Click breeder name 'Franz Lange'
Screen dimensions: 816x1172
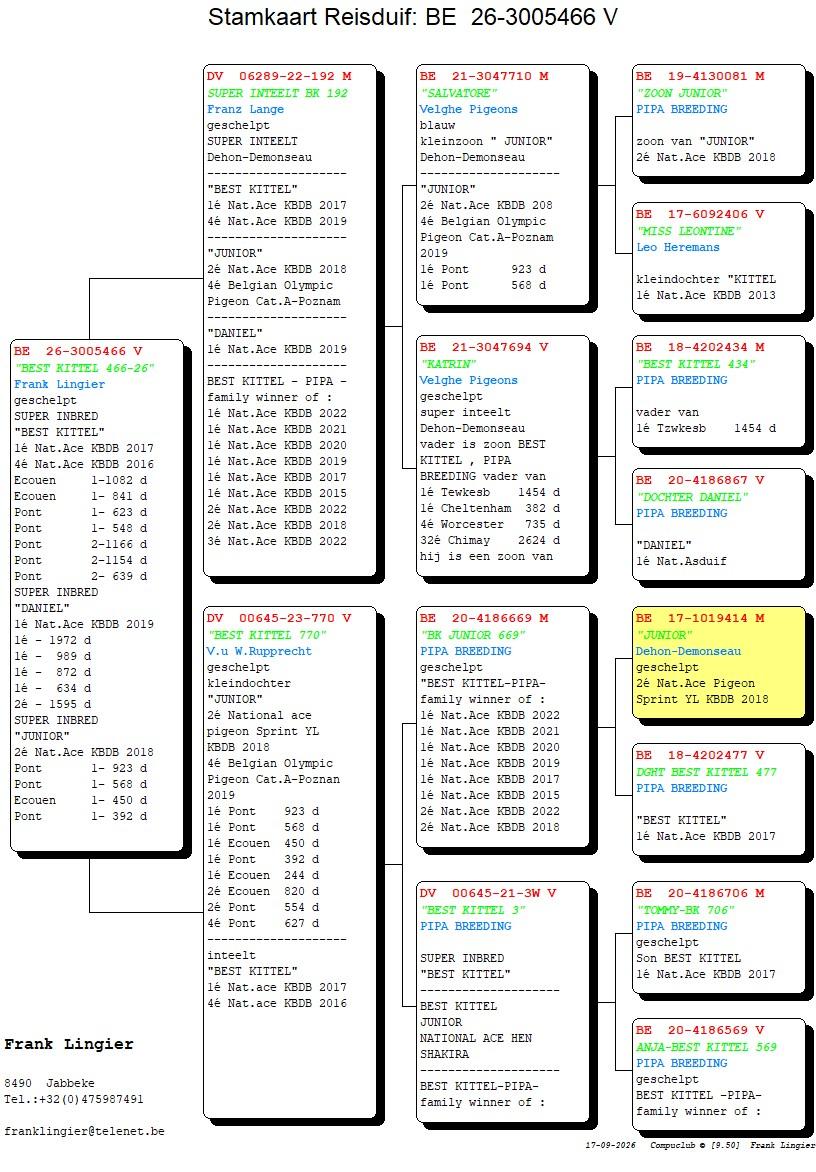246,109
